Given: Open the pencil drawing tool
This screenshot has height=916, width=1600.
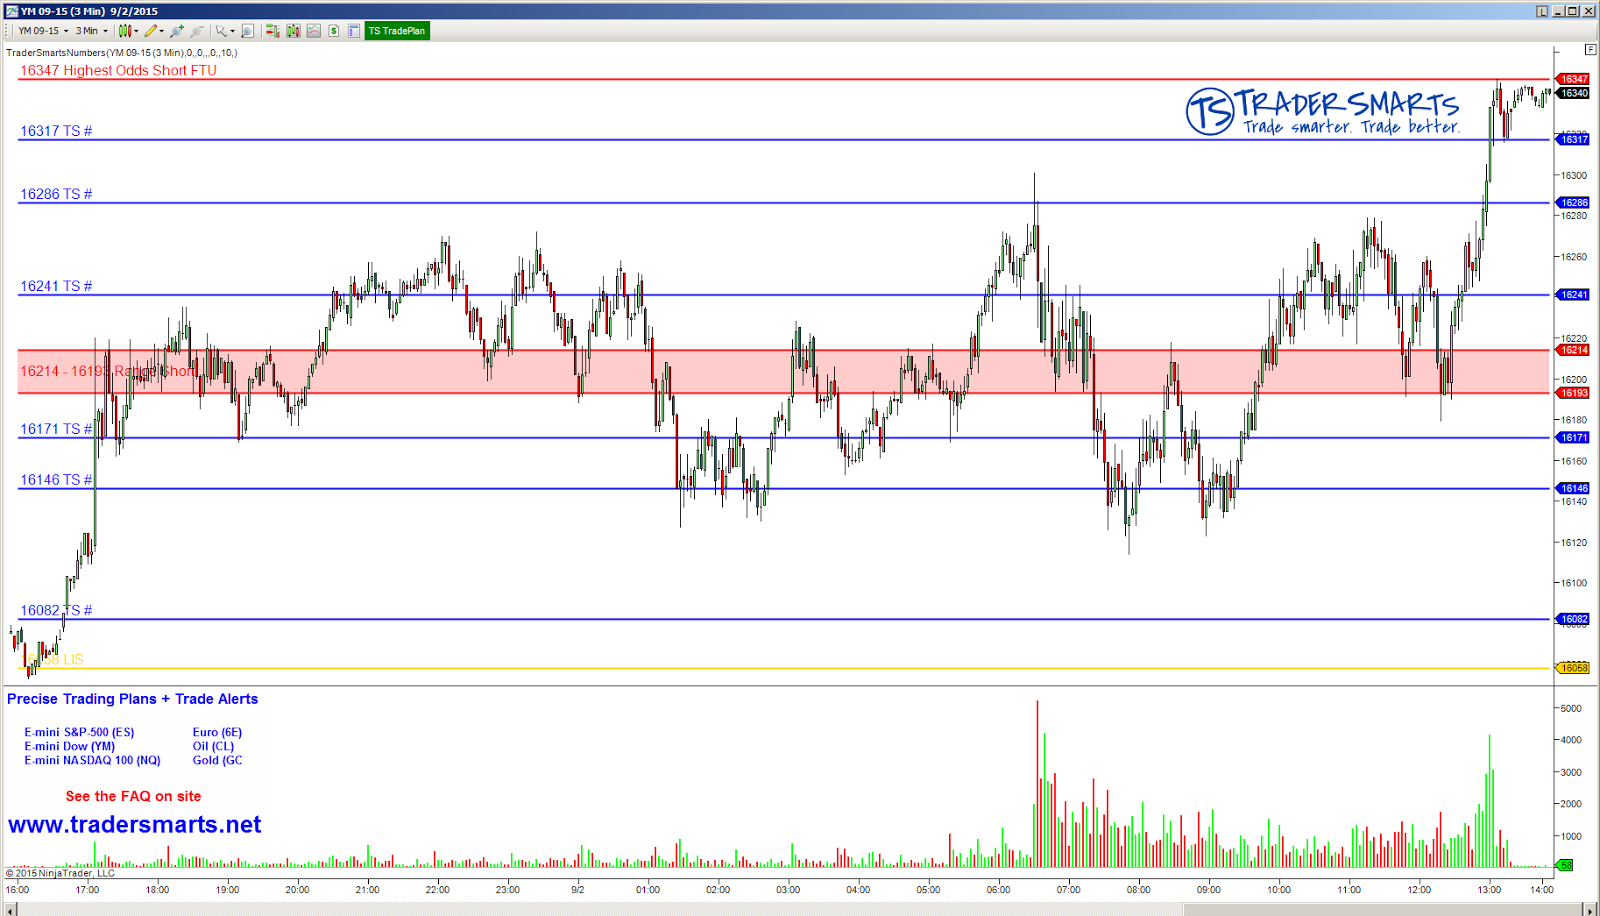Looking at the screenshot, I should (152, 30).
